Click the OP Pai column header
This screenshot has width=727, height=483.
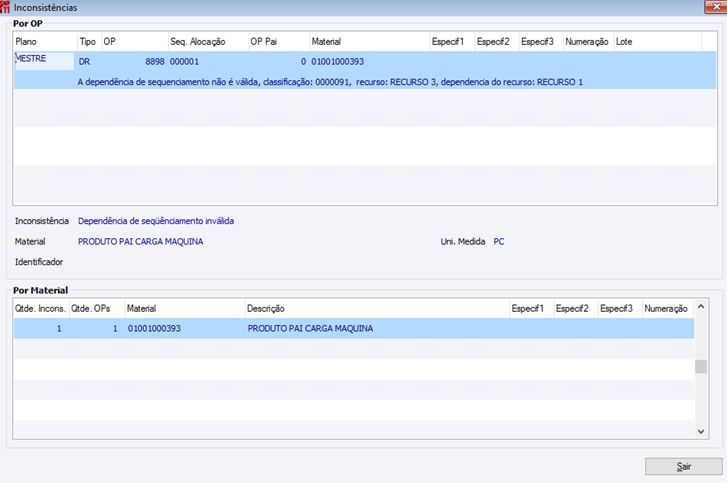[279, 41]
